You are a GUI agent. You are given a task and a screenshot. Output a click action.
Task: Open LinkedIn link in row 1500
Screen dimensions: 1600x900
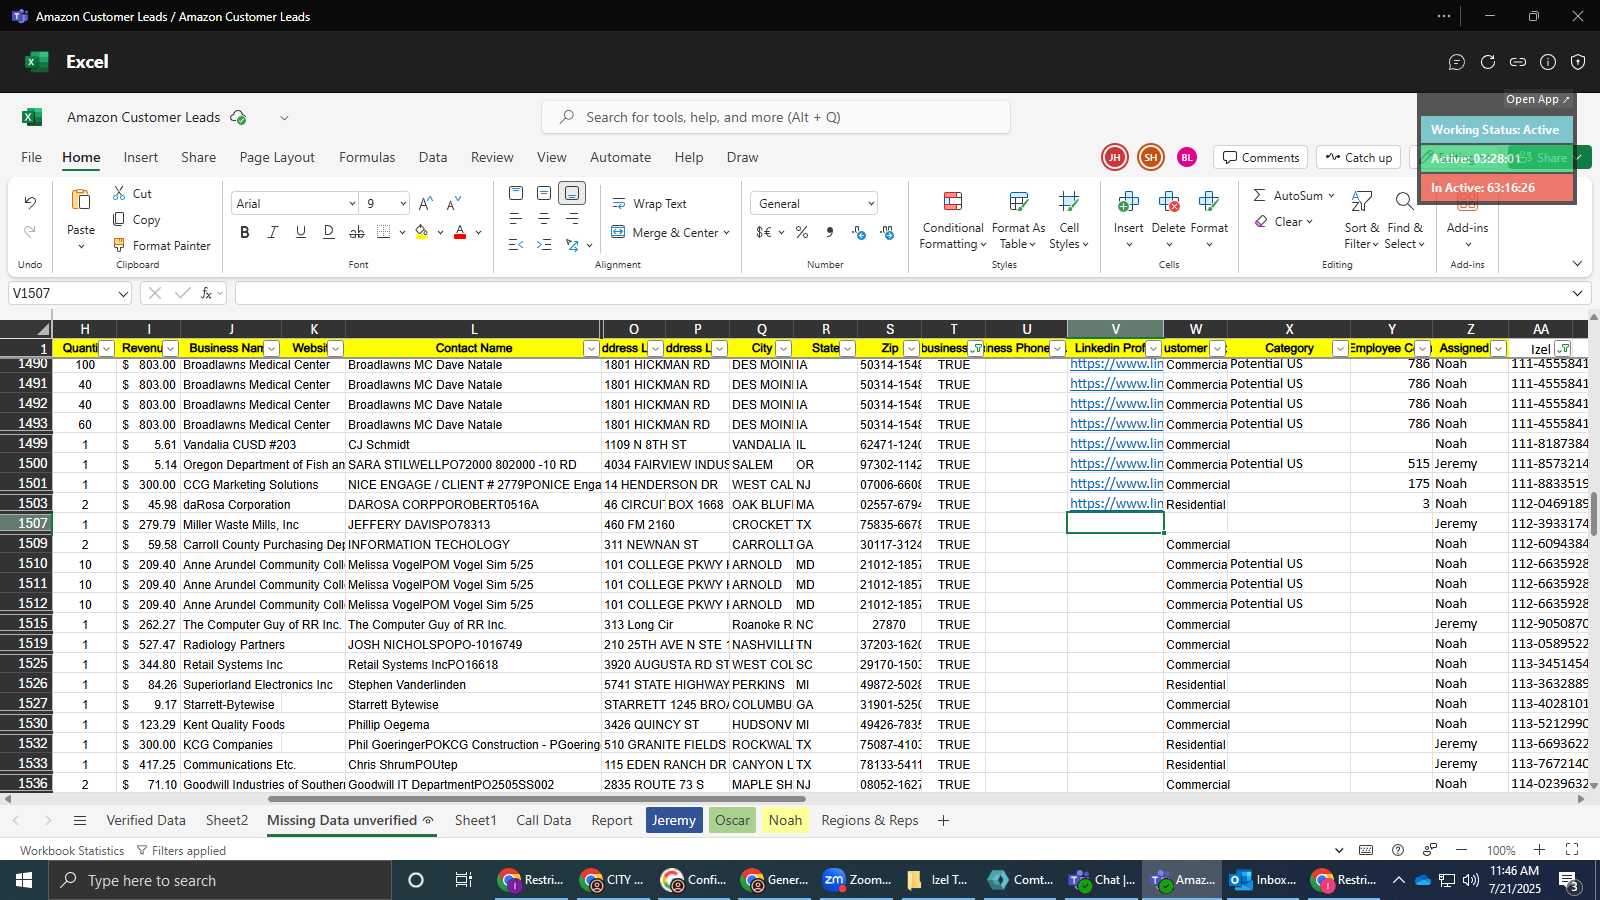(x=1116, y=464)
